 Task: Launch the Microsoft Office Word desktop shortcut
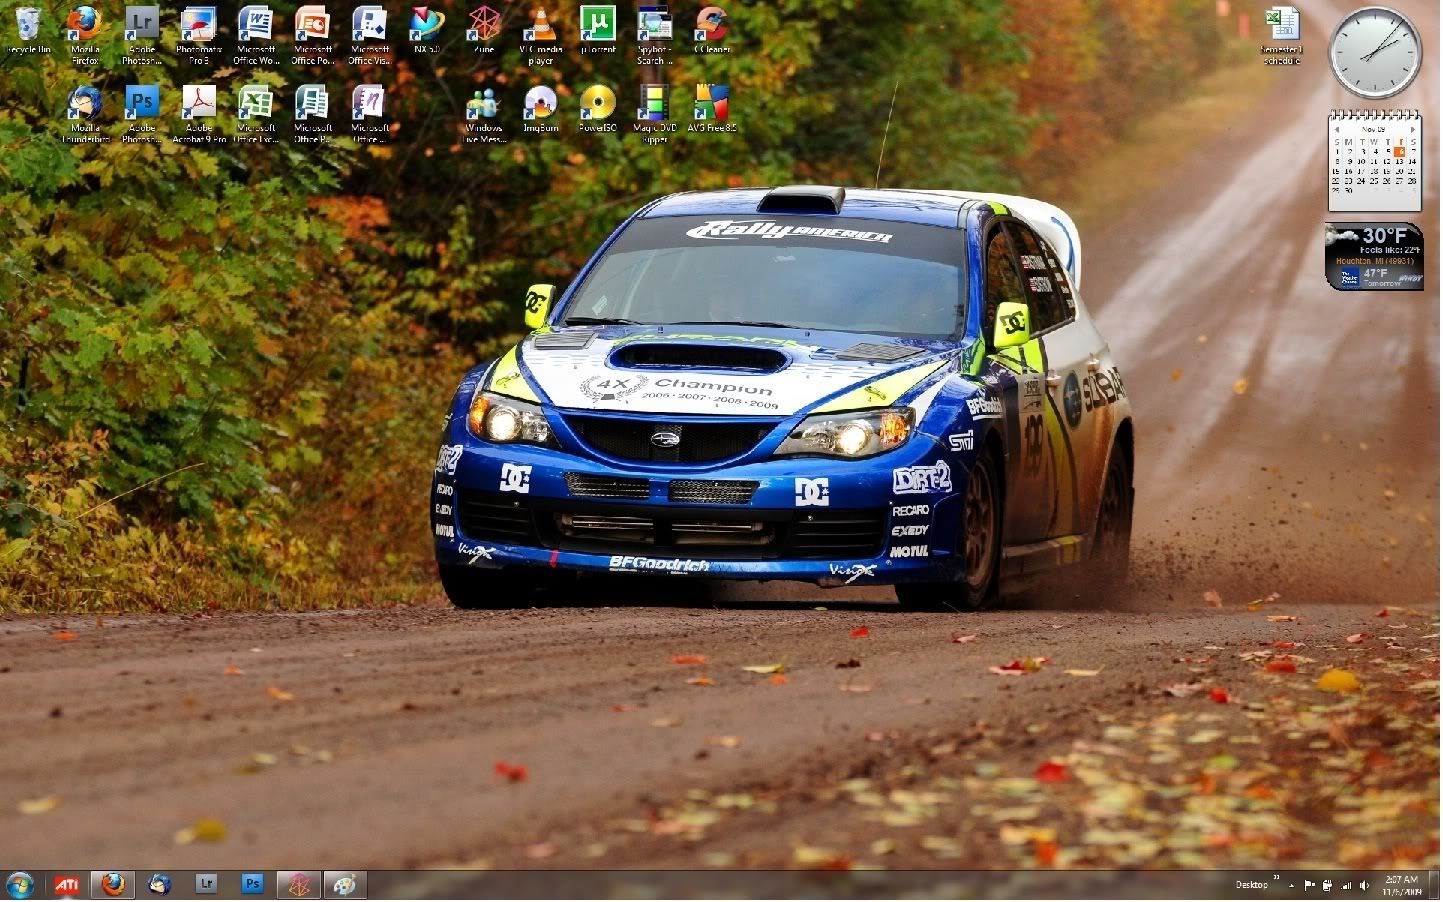click(x=256, y=35)
